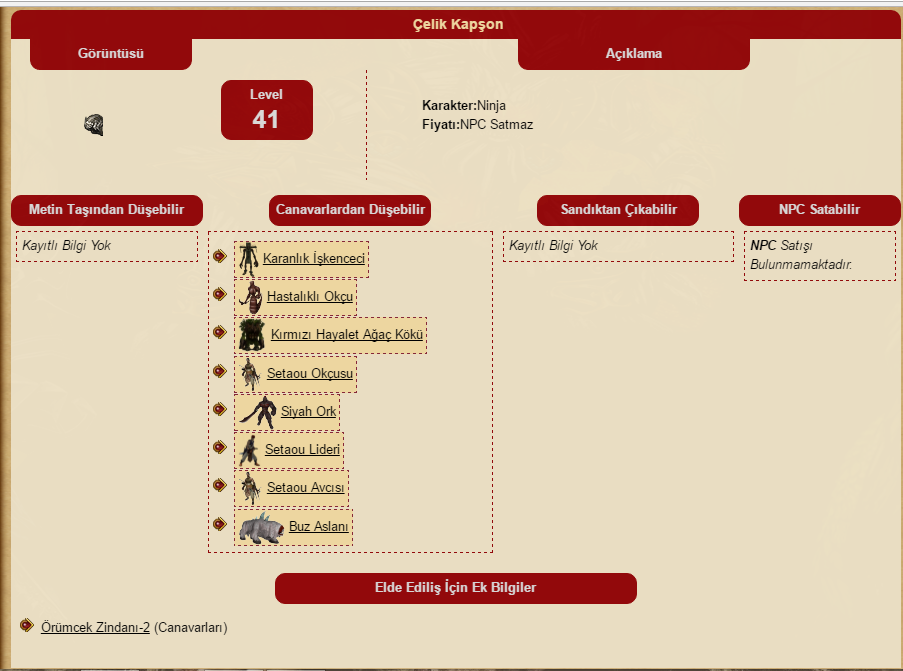903x671 pixels.
Task: Click Canavarlardan Düşebilir header
Action: click(x=350, y=210)
